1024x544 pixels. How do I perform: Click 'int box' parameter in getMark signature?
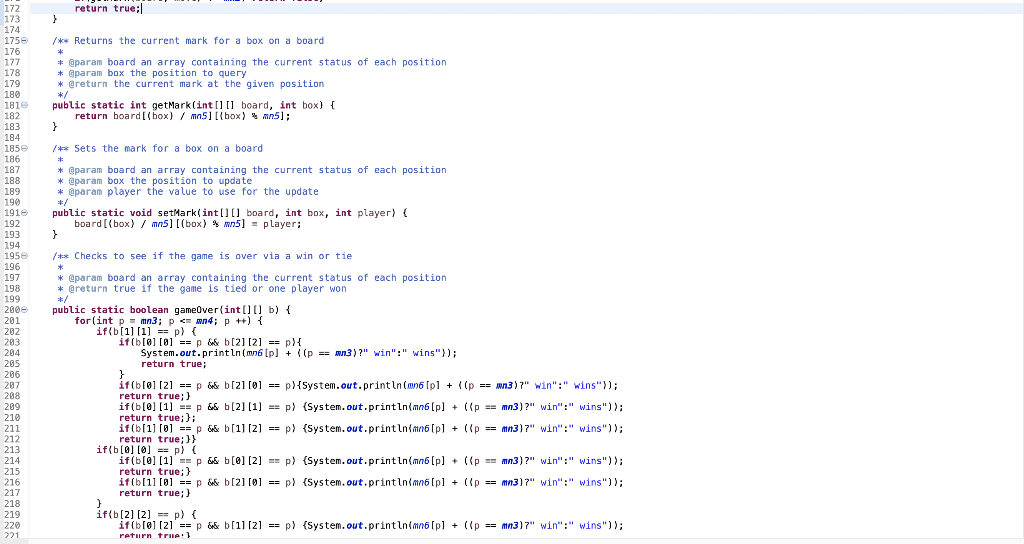(299, 105)
